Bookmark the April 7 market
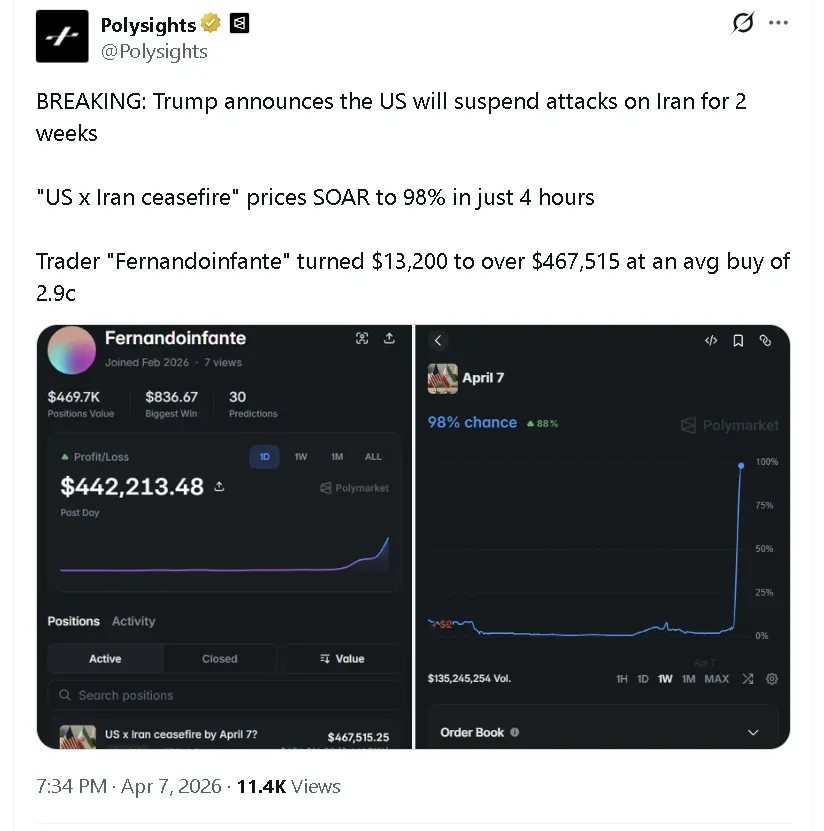The image size is (824, 831). (x=738, y=340)
